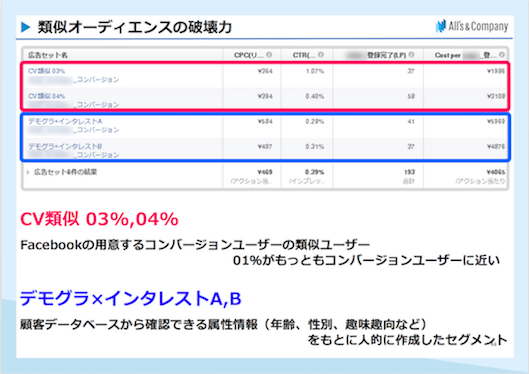The image size is (529, 374).
Task: Select the 0.40% CTR value
Action: point(315,96)
